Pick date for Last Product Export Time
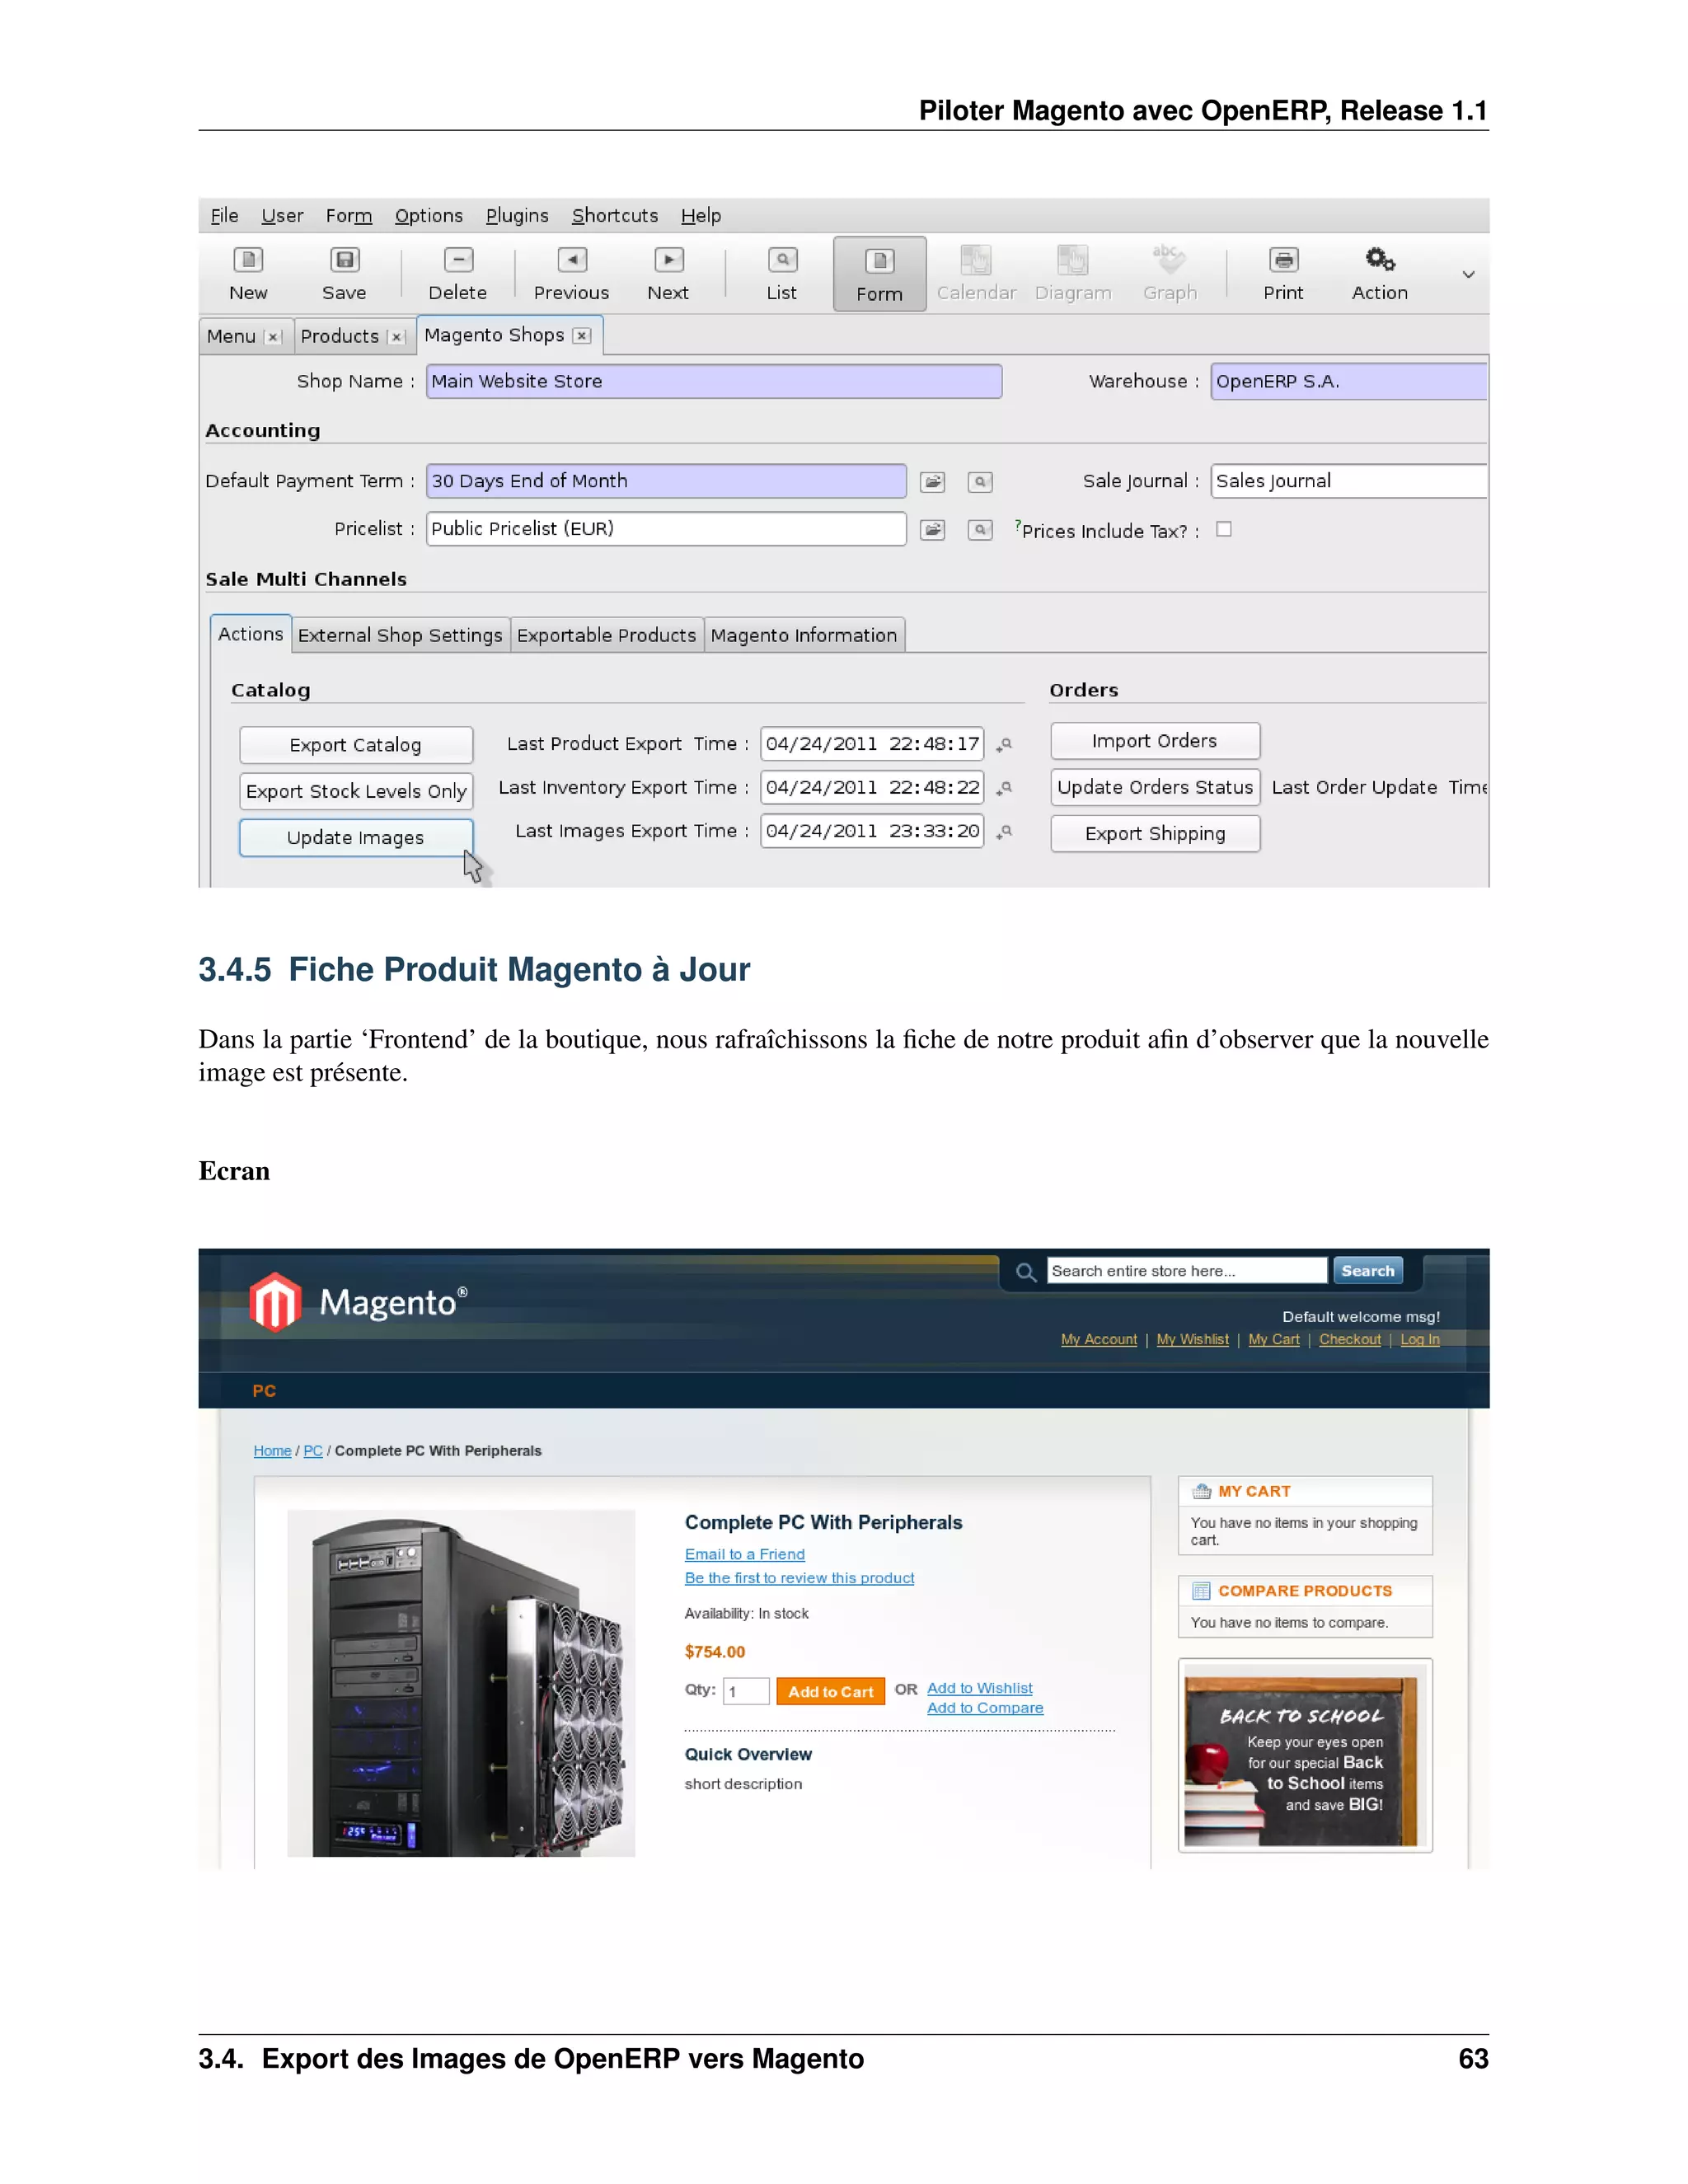The width and height of the screenshot is (1688, 2184). [x=1005, y=745]
